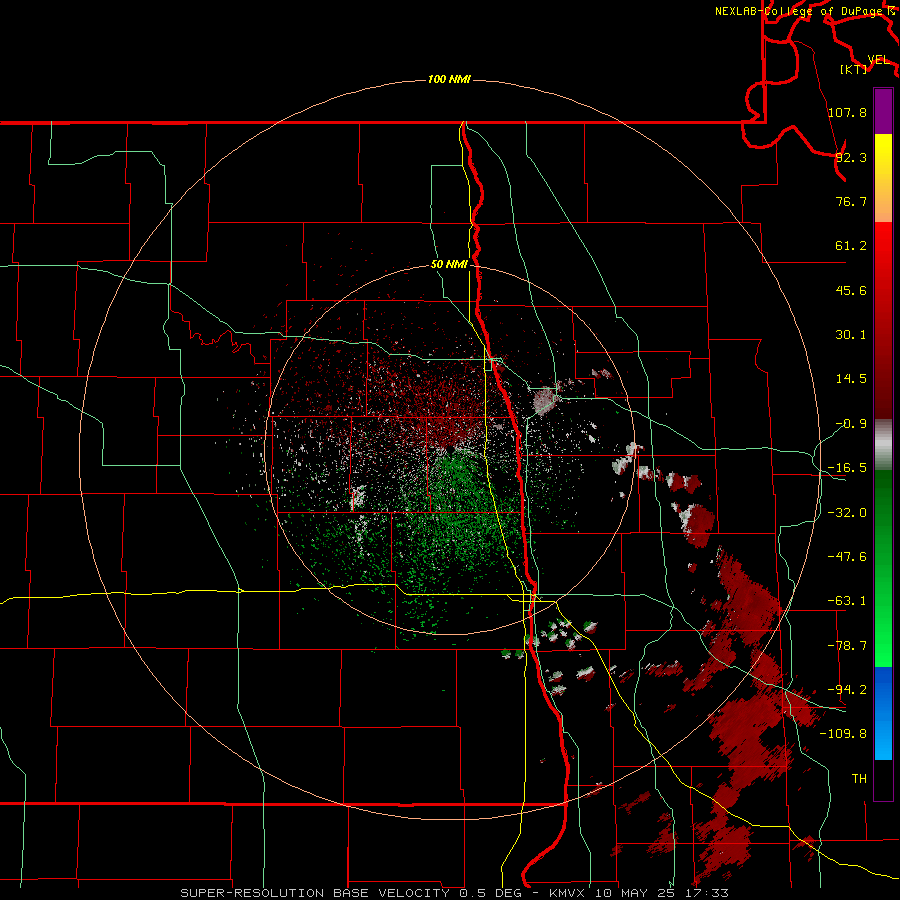Click the 107.8 legend value
900x900 pixels.
pyautogui.click(x=847, y=112)
